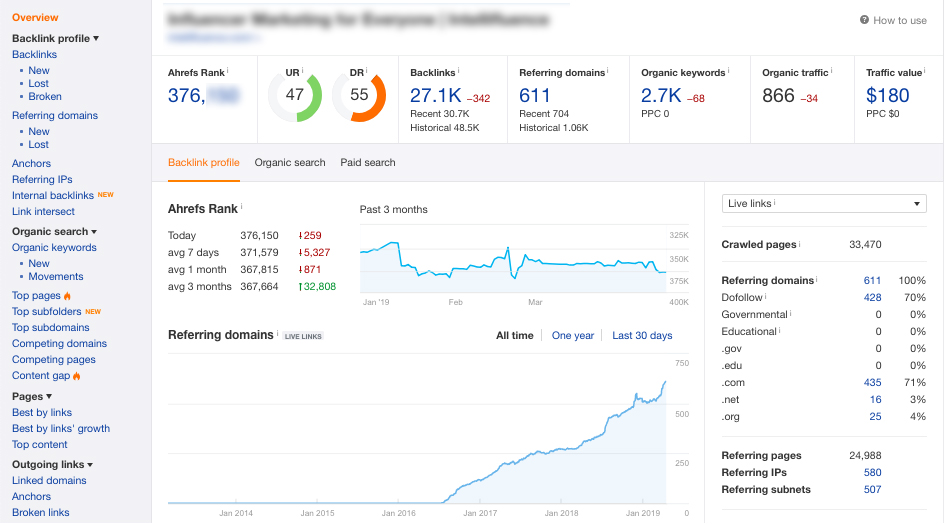This screenshot has width=952, height=524.
Task: Select All time range for referring domains
Action: [514, 336]
